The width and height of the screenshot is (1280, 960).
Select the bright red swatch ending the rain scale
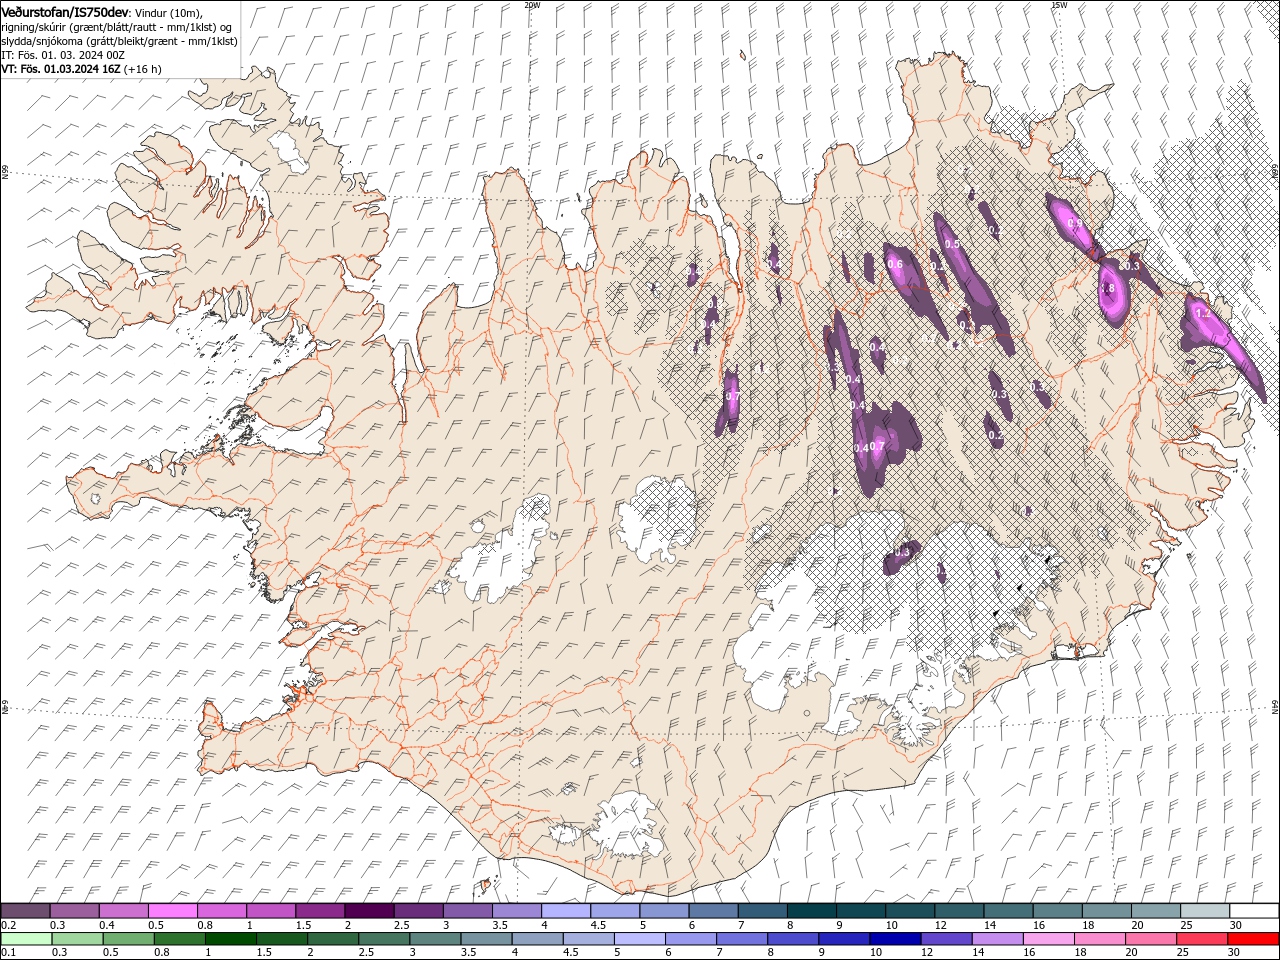(x=1252, y=939)
